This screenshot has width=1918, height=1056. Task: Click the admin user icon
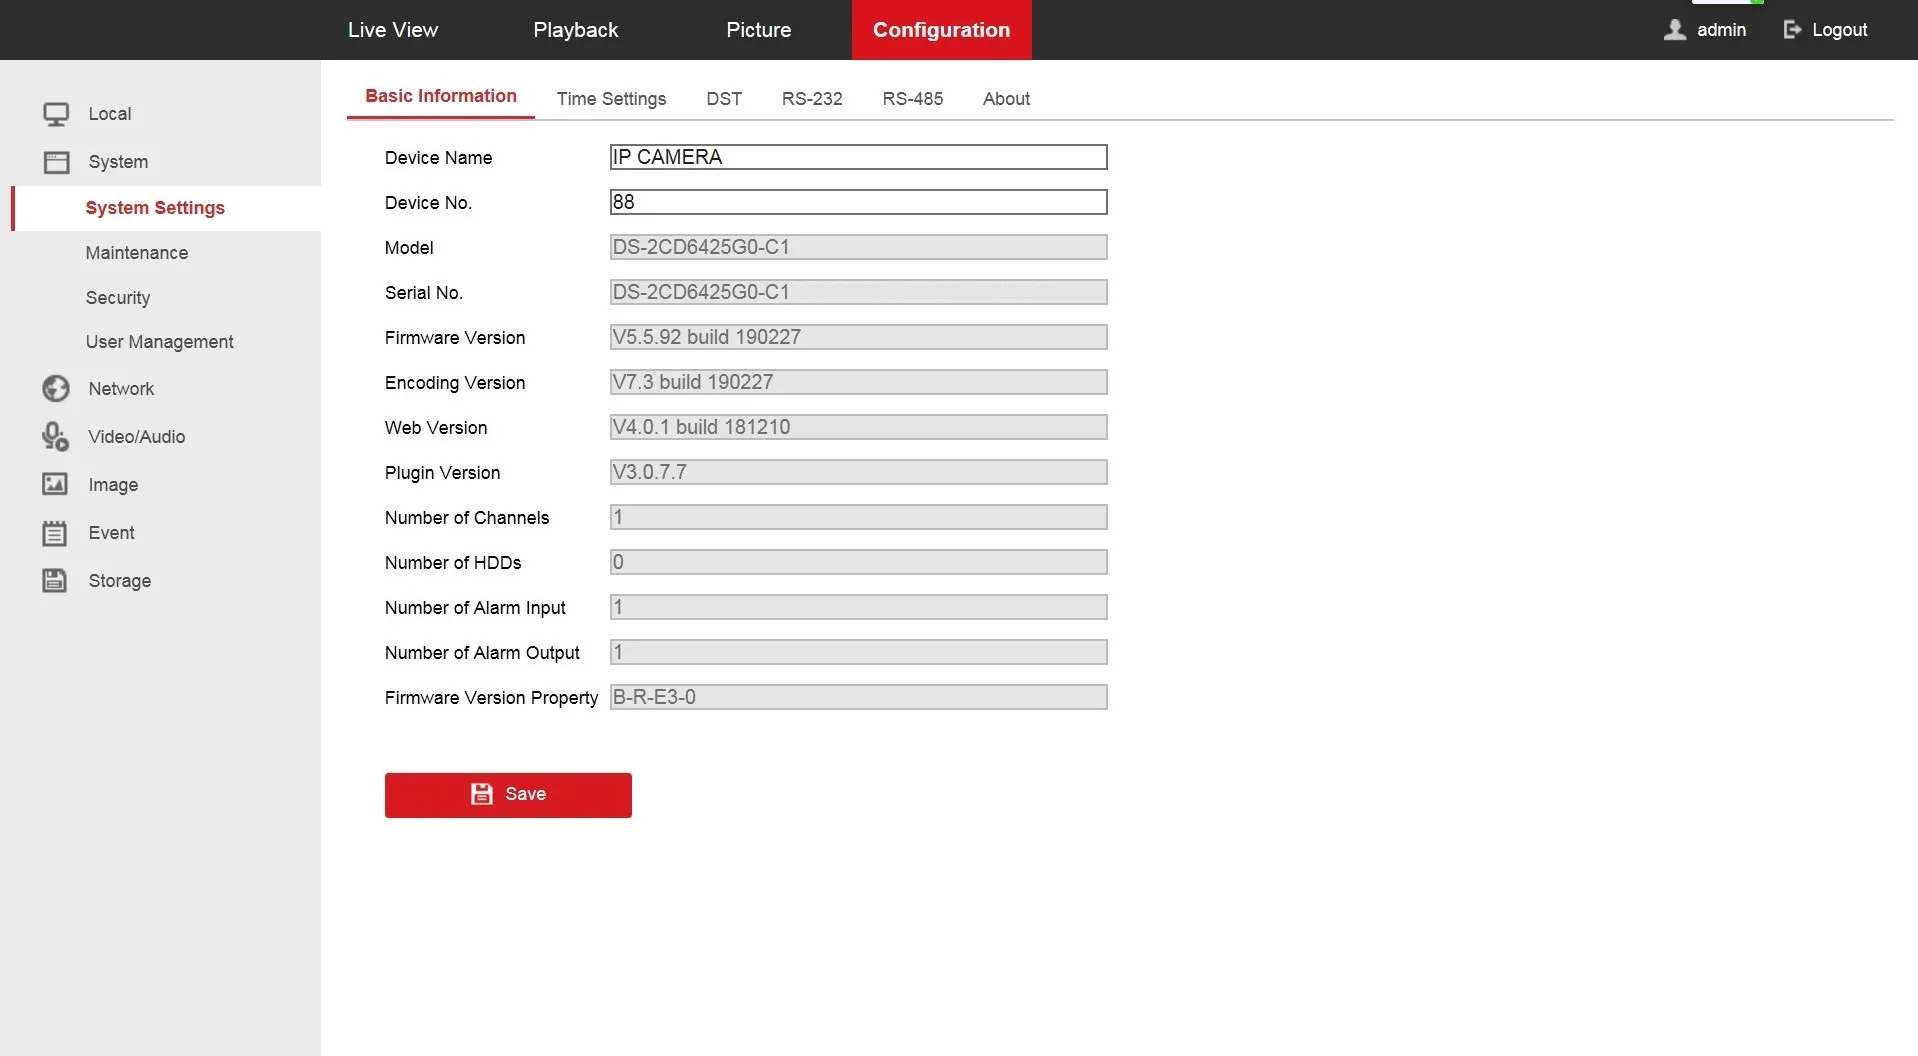[x=1675, y=30]
